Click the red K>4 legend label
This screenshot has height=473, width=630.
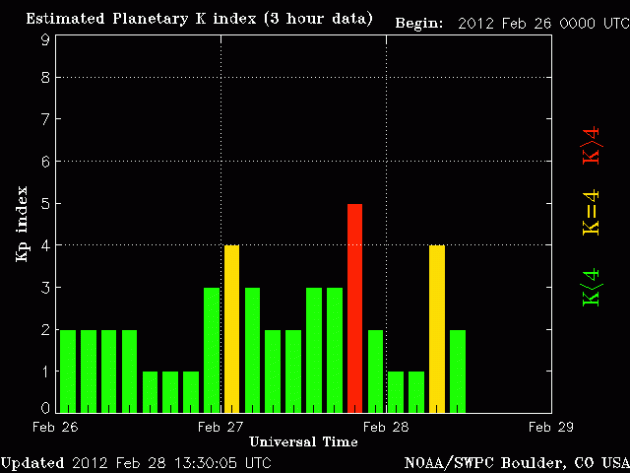(x=592, y=144)
